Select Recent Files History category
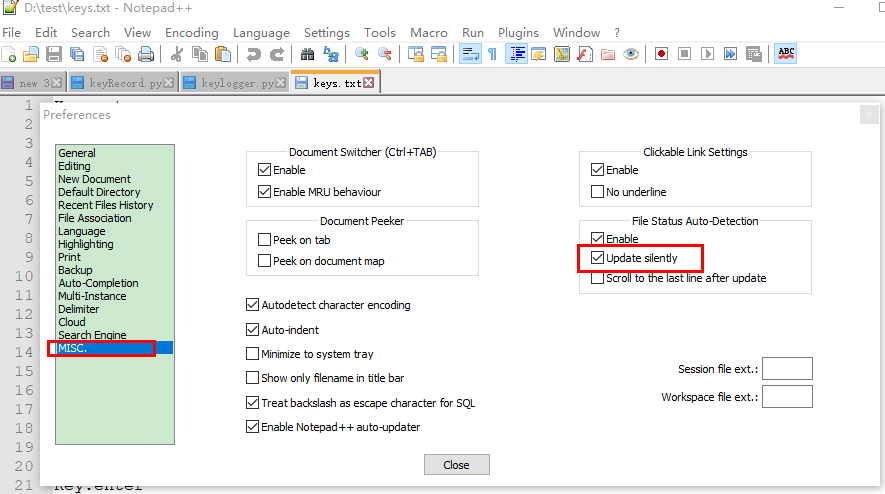Screen dimensions: 885x494 106,205
